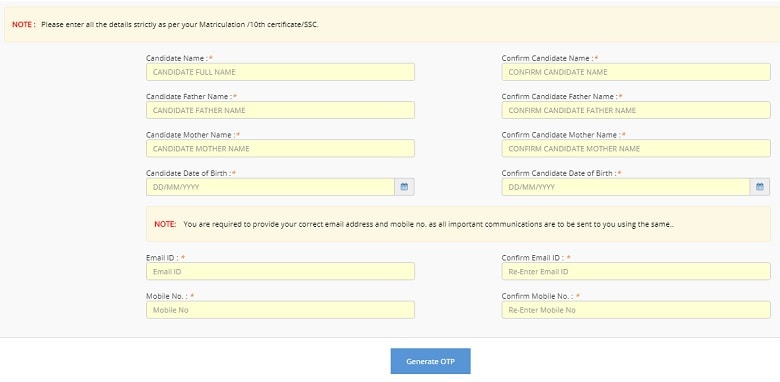The image size is (780, 382).
Task: Select the Re-Enter Email ID field
Action: tap(636, 272)
